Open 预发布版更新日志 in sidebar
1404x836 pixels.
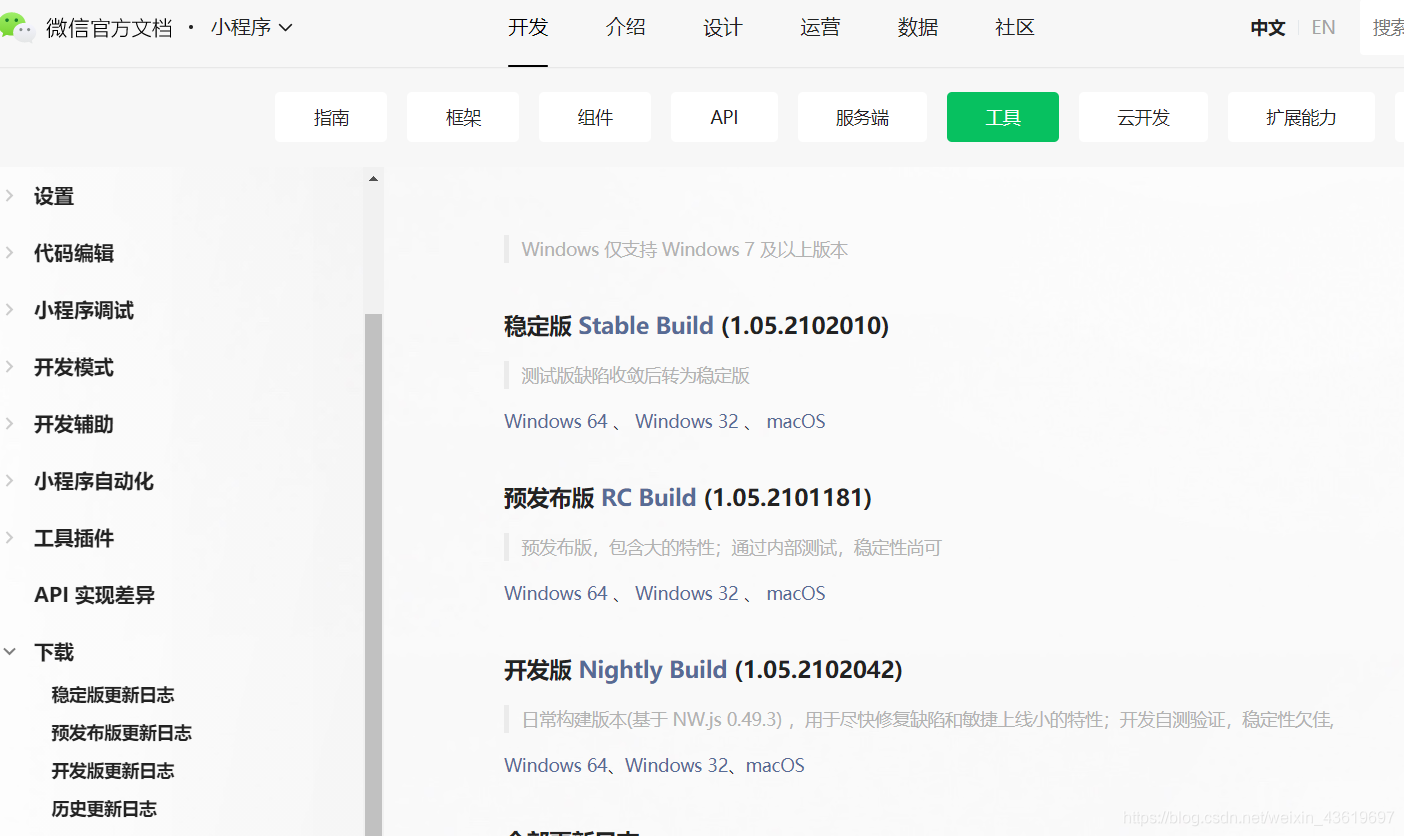(122, 733)
